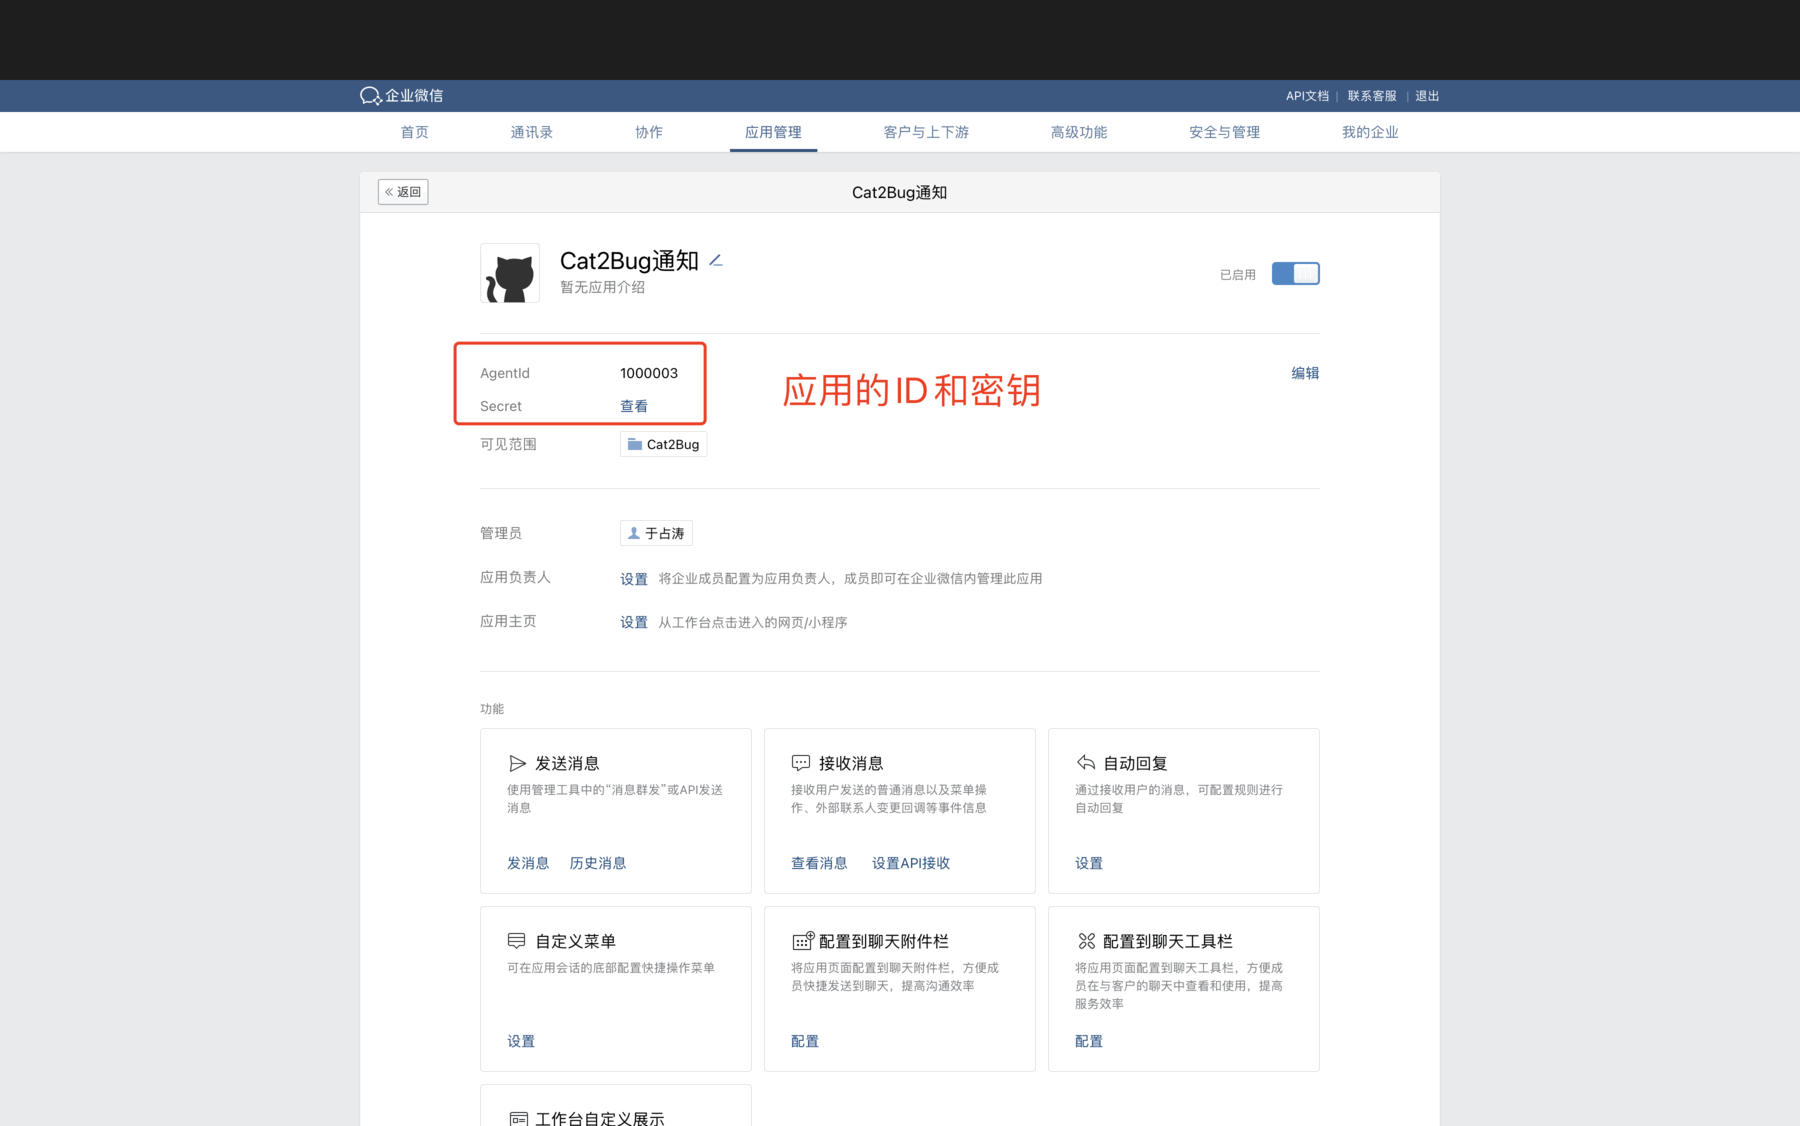Open the API文档 link

[x=1307, y=96]
